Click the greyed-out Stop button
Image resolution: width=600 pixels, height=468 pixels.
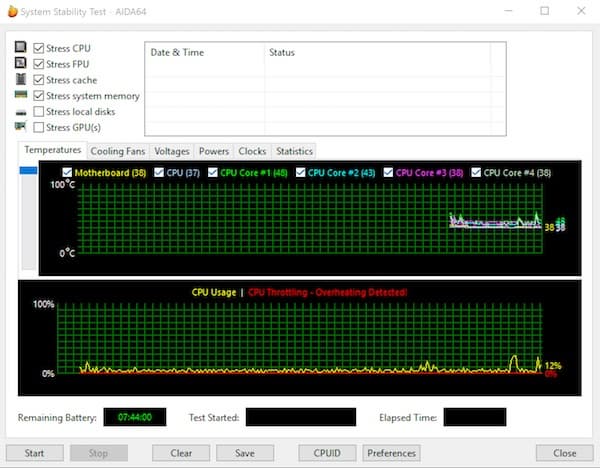(98, 453)
